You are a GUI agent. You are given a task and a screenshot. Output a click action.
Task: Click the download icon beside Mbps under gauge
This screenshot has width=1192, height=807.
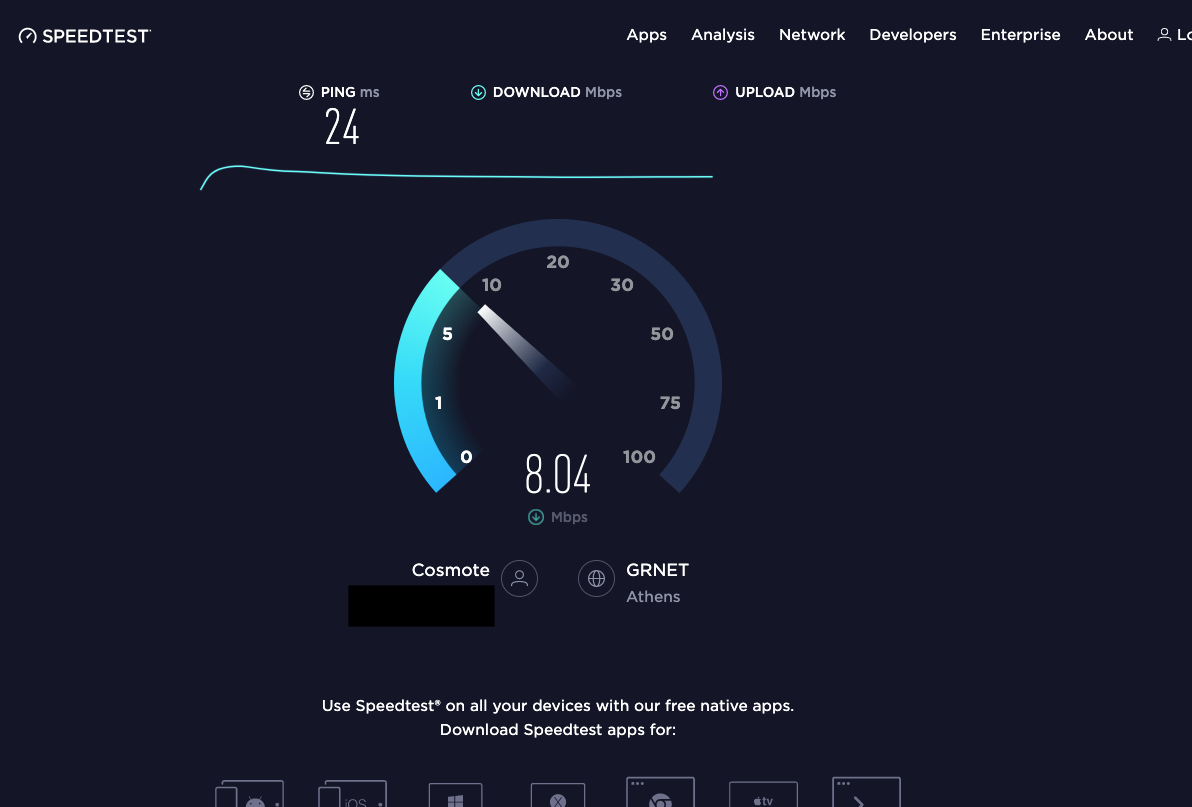(536, 517)
